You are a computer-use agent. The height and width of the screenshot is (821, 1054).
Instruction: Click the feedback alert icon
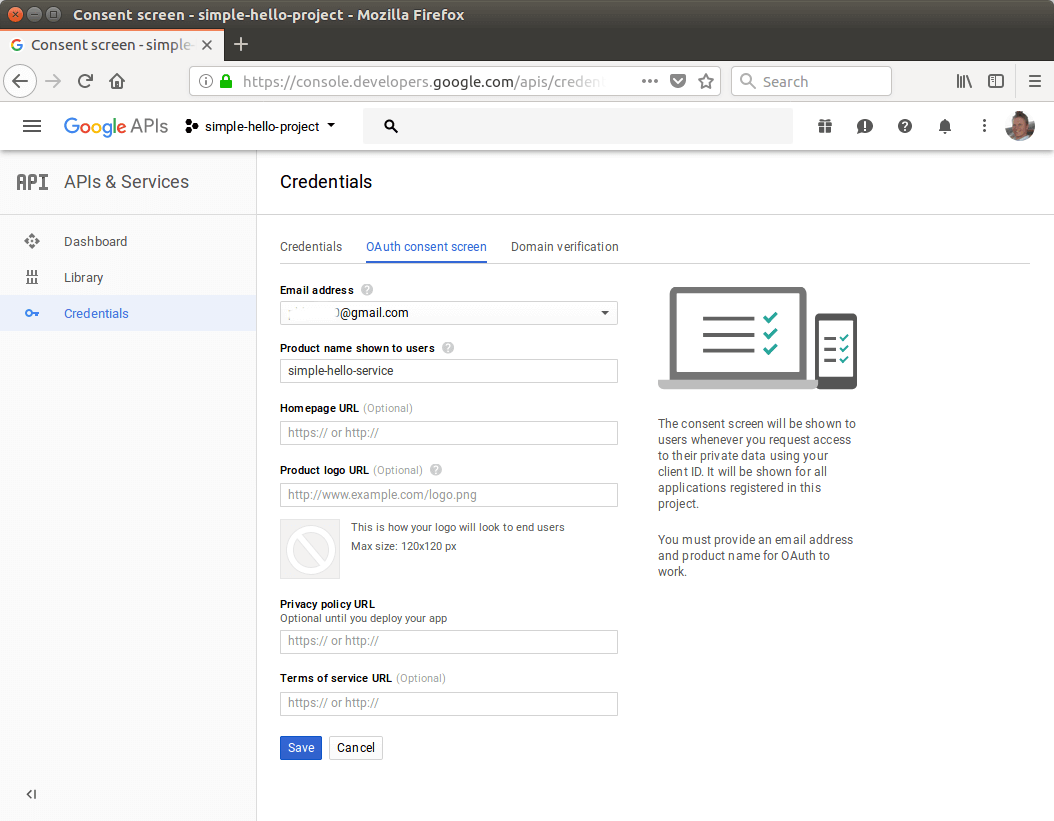click(x=864, y=126)
